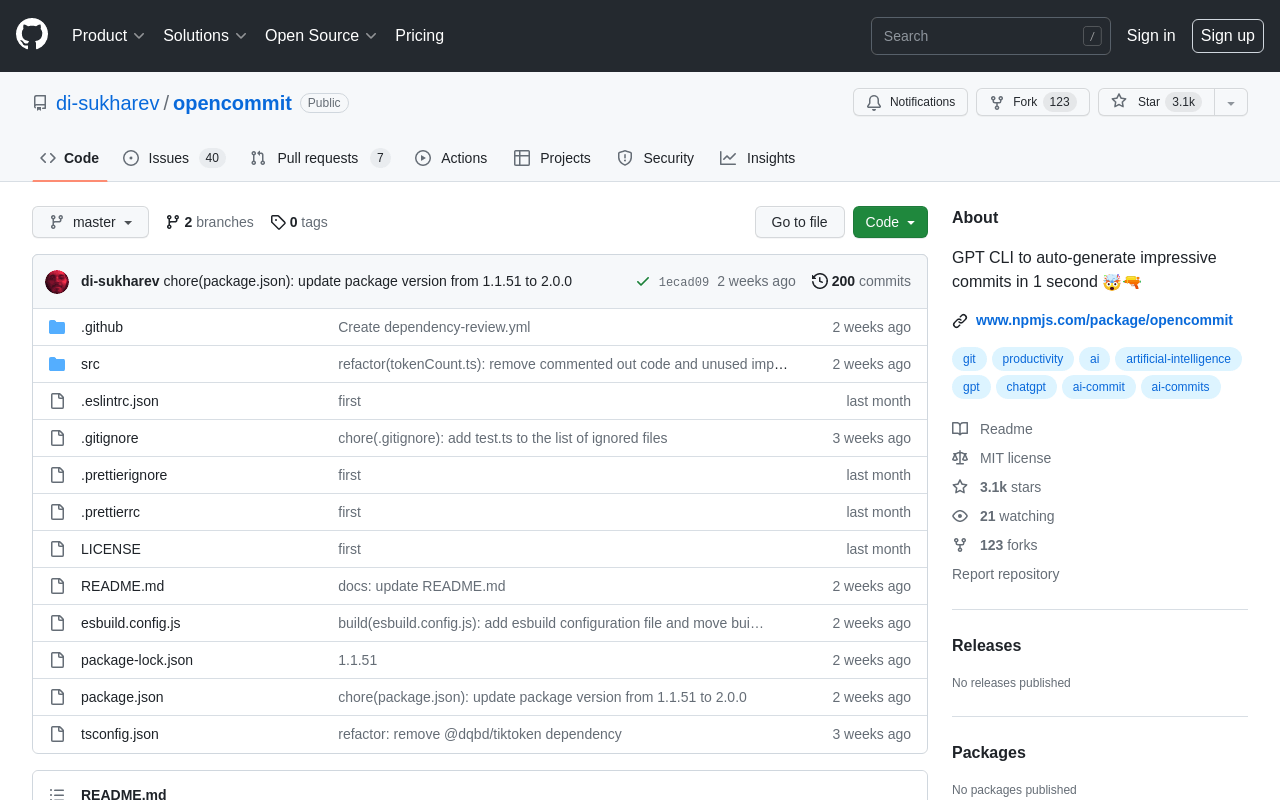1280x800 pixels.
Task: Click the file icon next to esbuild.config.js
Action: (57, 623)
